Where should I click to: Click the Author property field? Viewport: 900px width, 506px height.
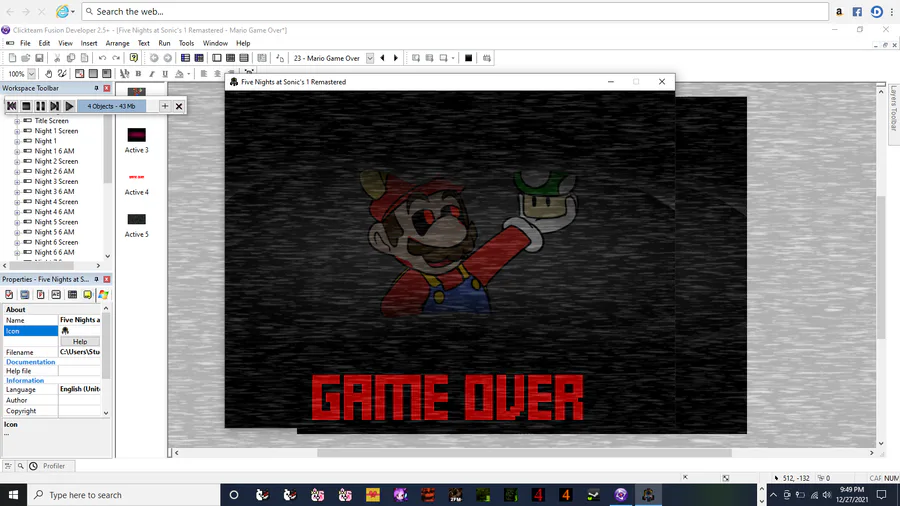[80, 400]
